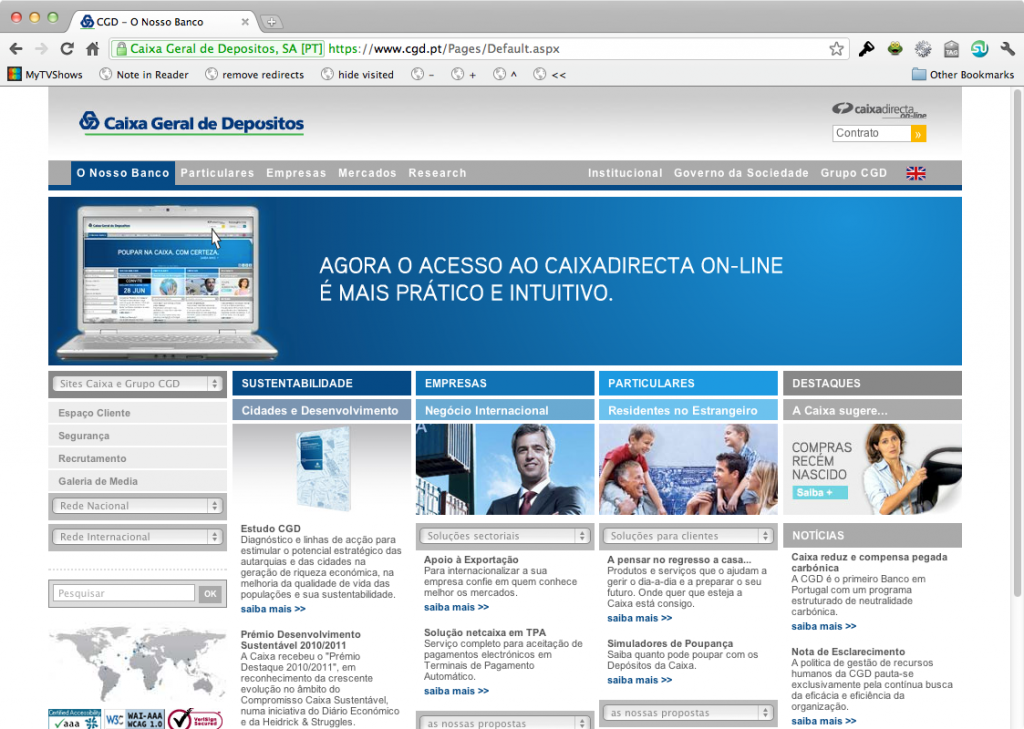Click the green frog extension icon

click(895, 48)
